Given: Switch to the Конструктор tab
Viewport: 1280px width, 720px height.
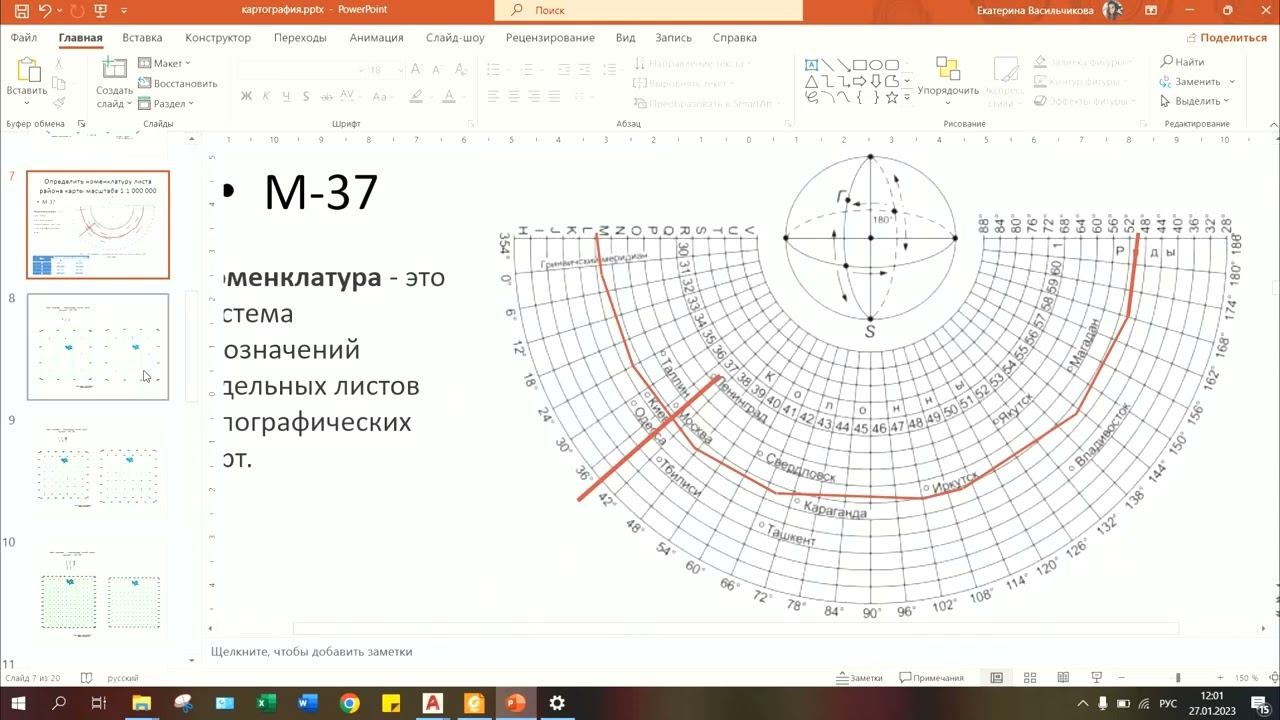Looking at the screenshot, I should 218,37.
